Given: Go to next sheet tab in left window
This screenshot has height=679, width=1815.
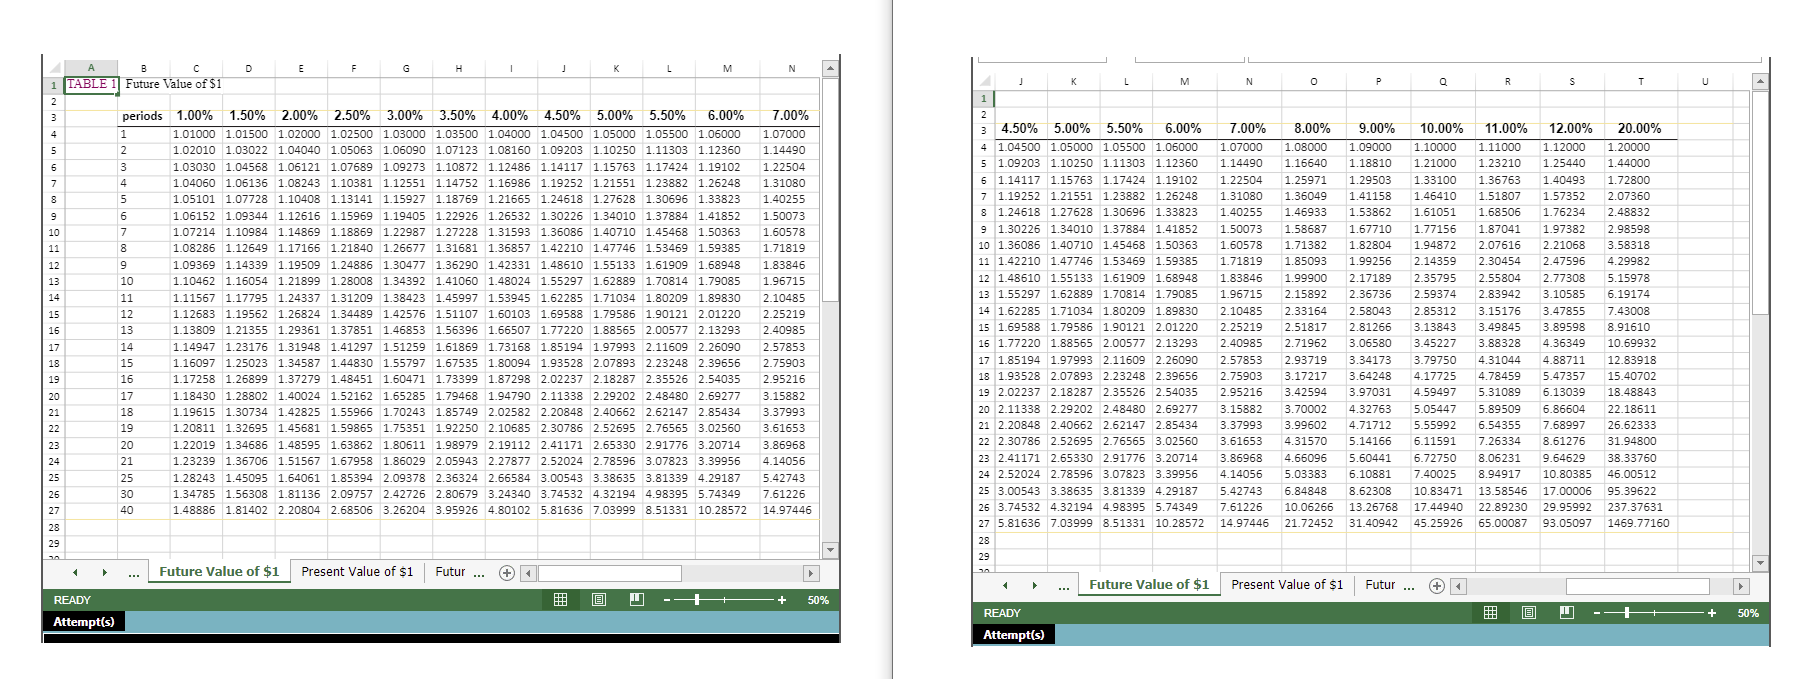Looking at the screenshot, I should (x=104, y=573).
